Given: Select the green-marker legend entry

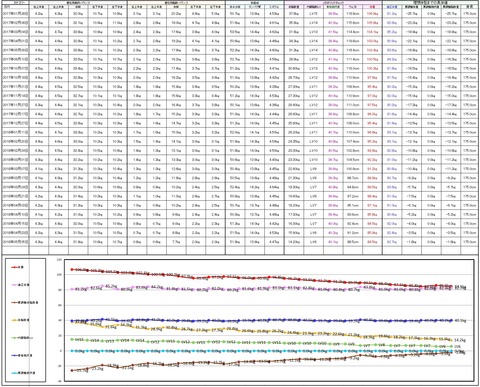Looking at the screenshot, I should point(22,338).
